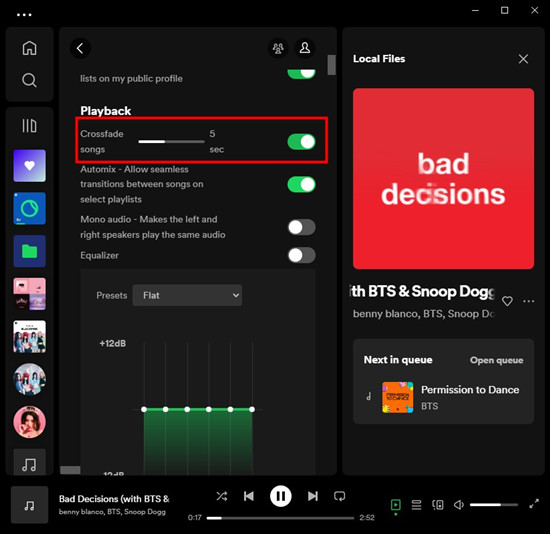Open the three-dot app menu
The height and width of the screenshot is (534, 550).
24,15
